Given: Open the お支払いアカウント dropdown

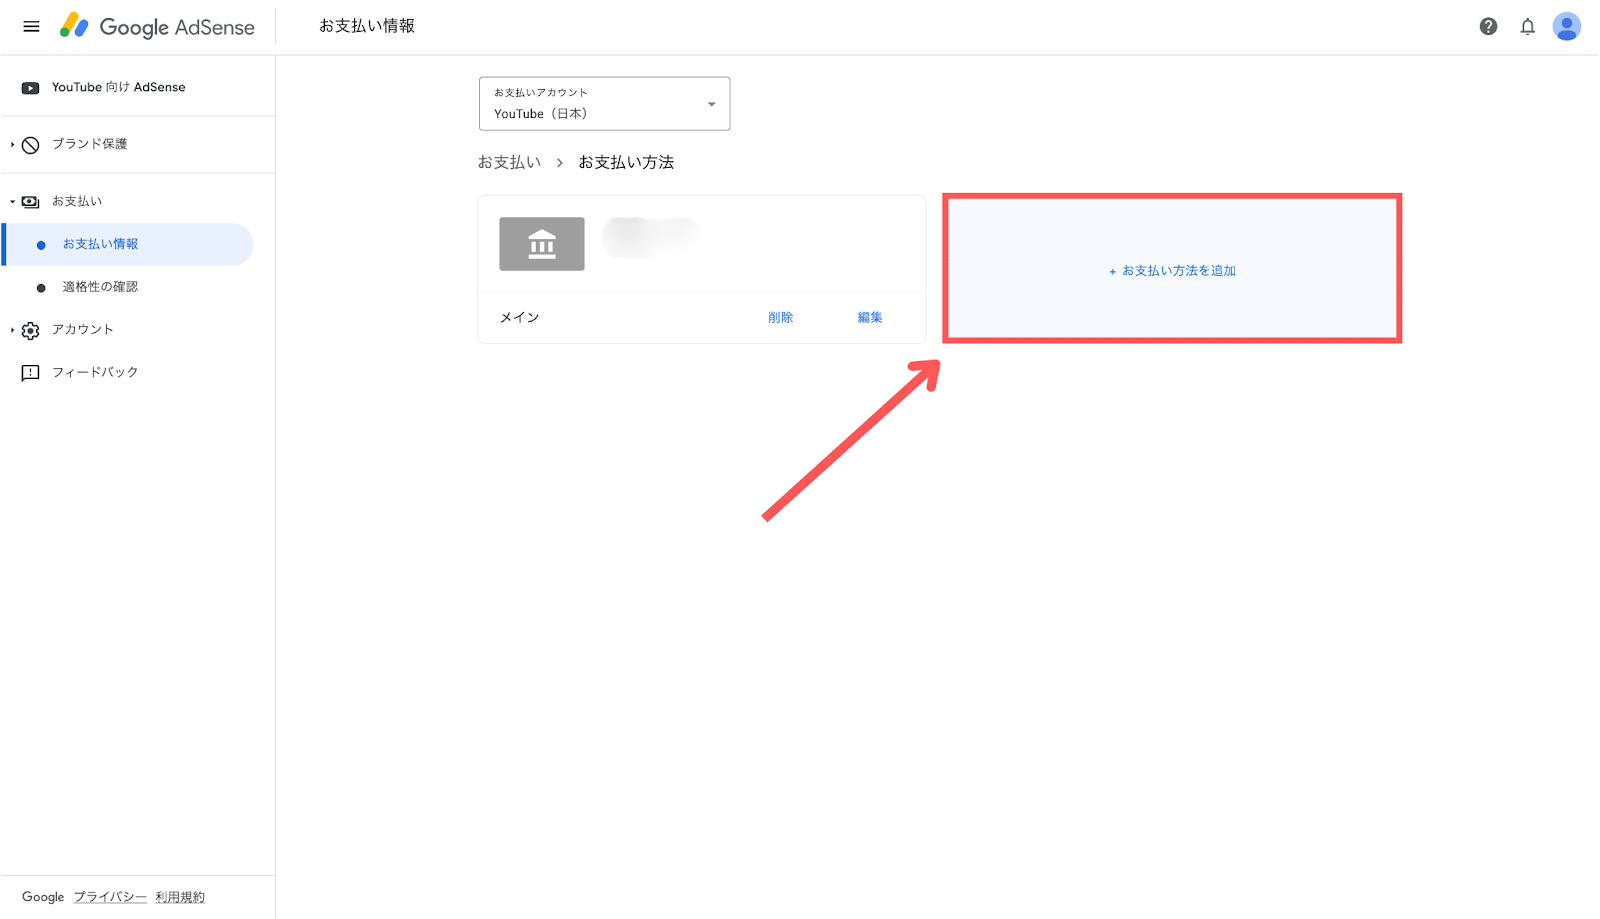Looking at the screenshot, I should coord(604,104).
